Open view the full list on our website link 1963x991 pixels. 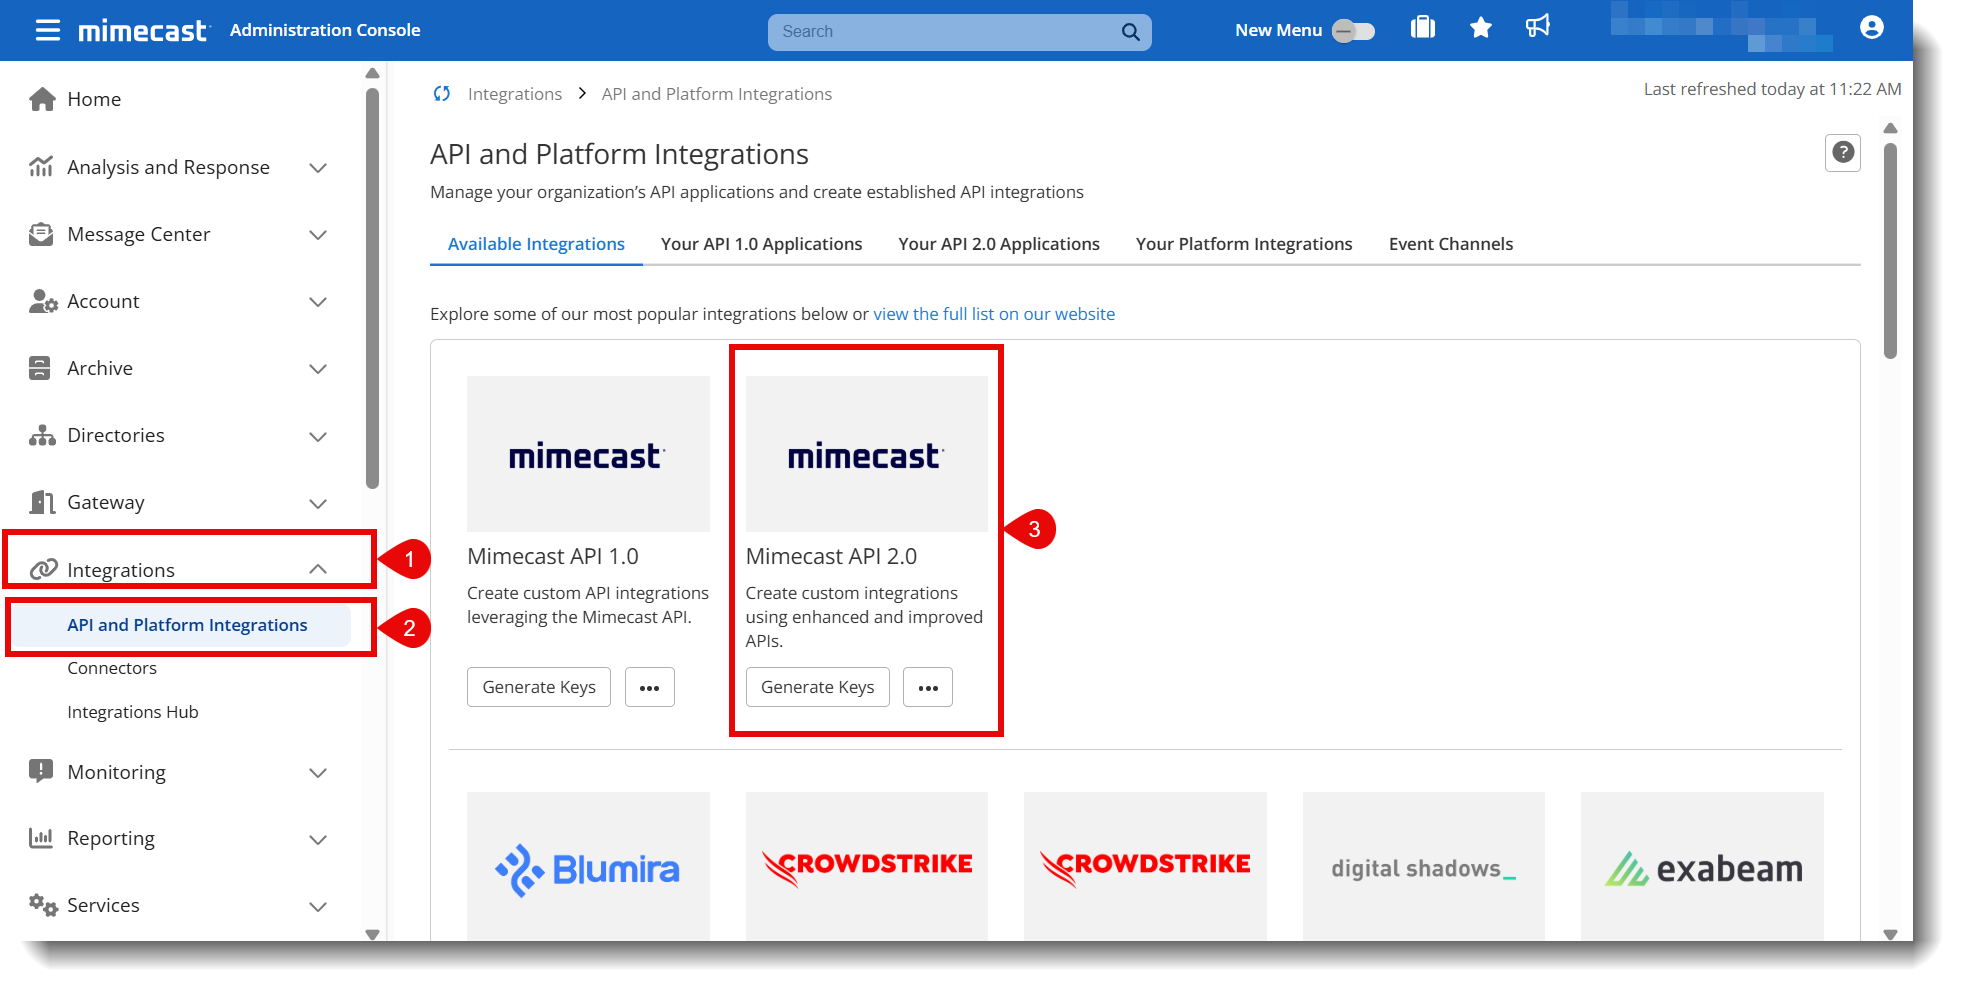(993, 313)
